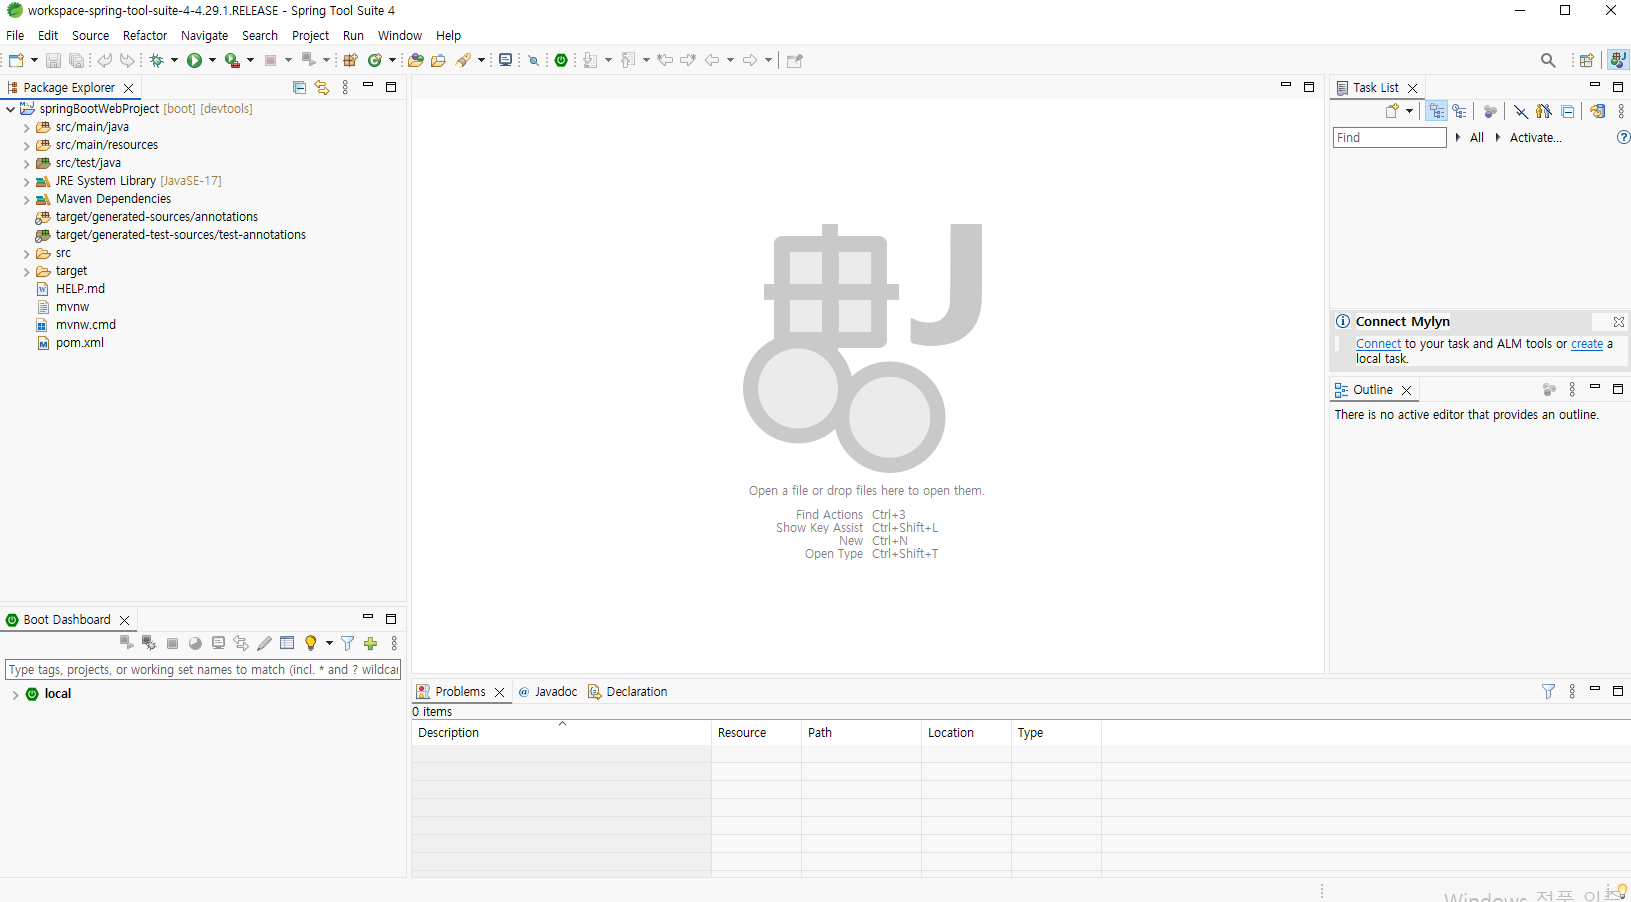
Task: Click Boot Dashboard filter funnel icon
Action: point(347,643)
